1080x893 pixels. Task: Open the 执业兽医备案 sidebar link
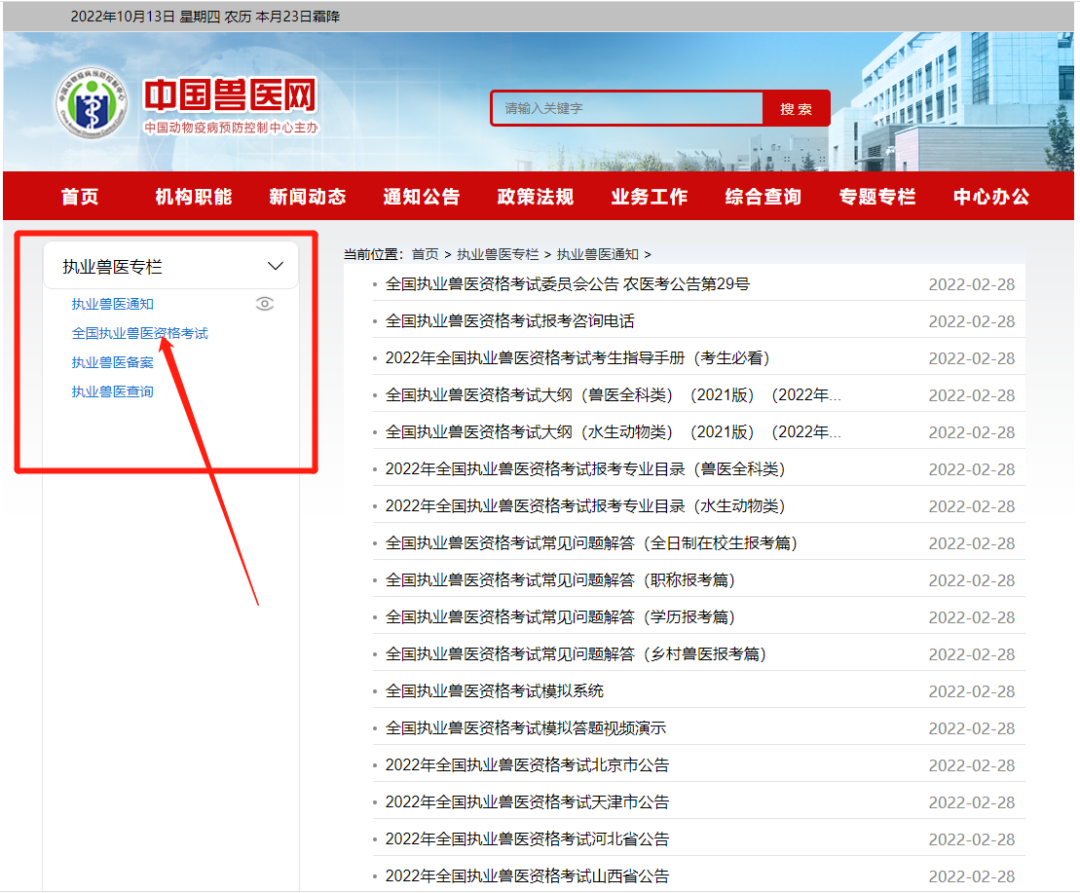pyautogui.click(x=111, y=361)
